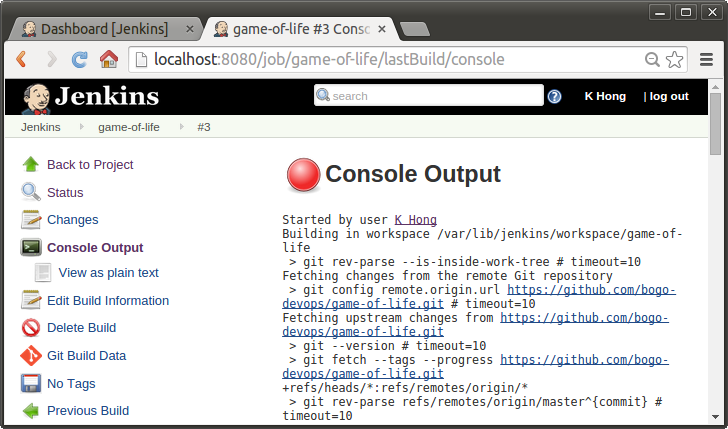The height and width of the screenshot is (429, 728).
Task: Click the vertical scrollbar thumb
Action: coord(715,124)
